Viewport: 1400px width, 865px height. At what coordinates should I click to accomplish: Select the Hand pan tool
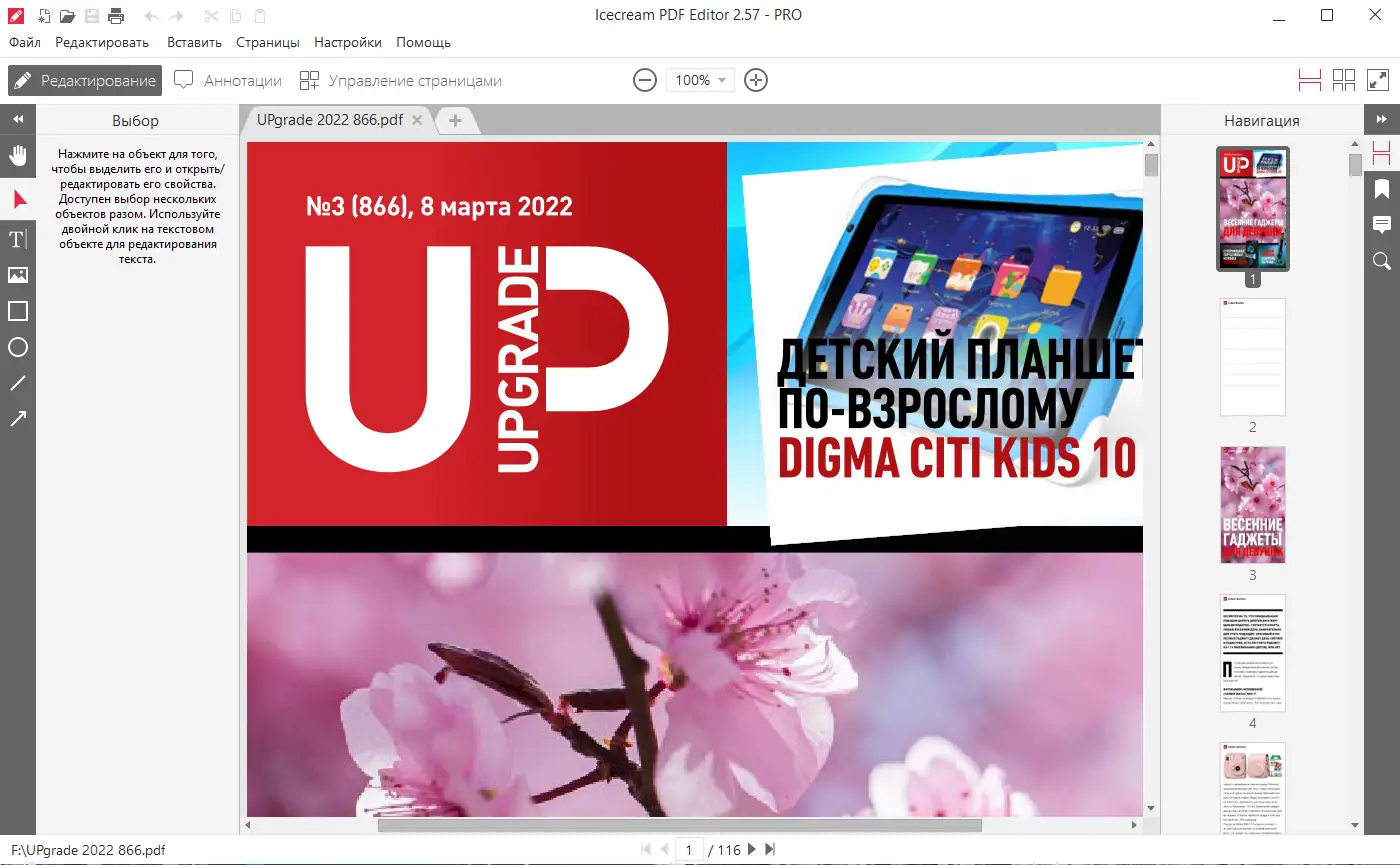click(x=18, y=155)
